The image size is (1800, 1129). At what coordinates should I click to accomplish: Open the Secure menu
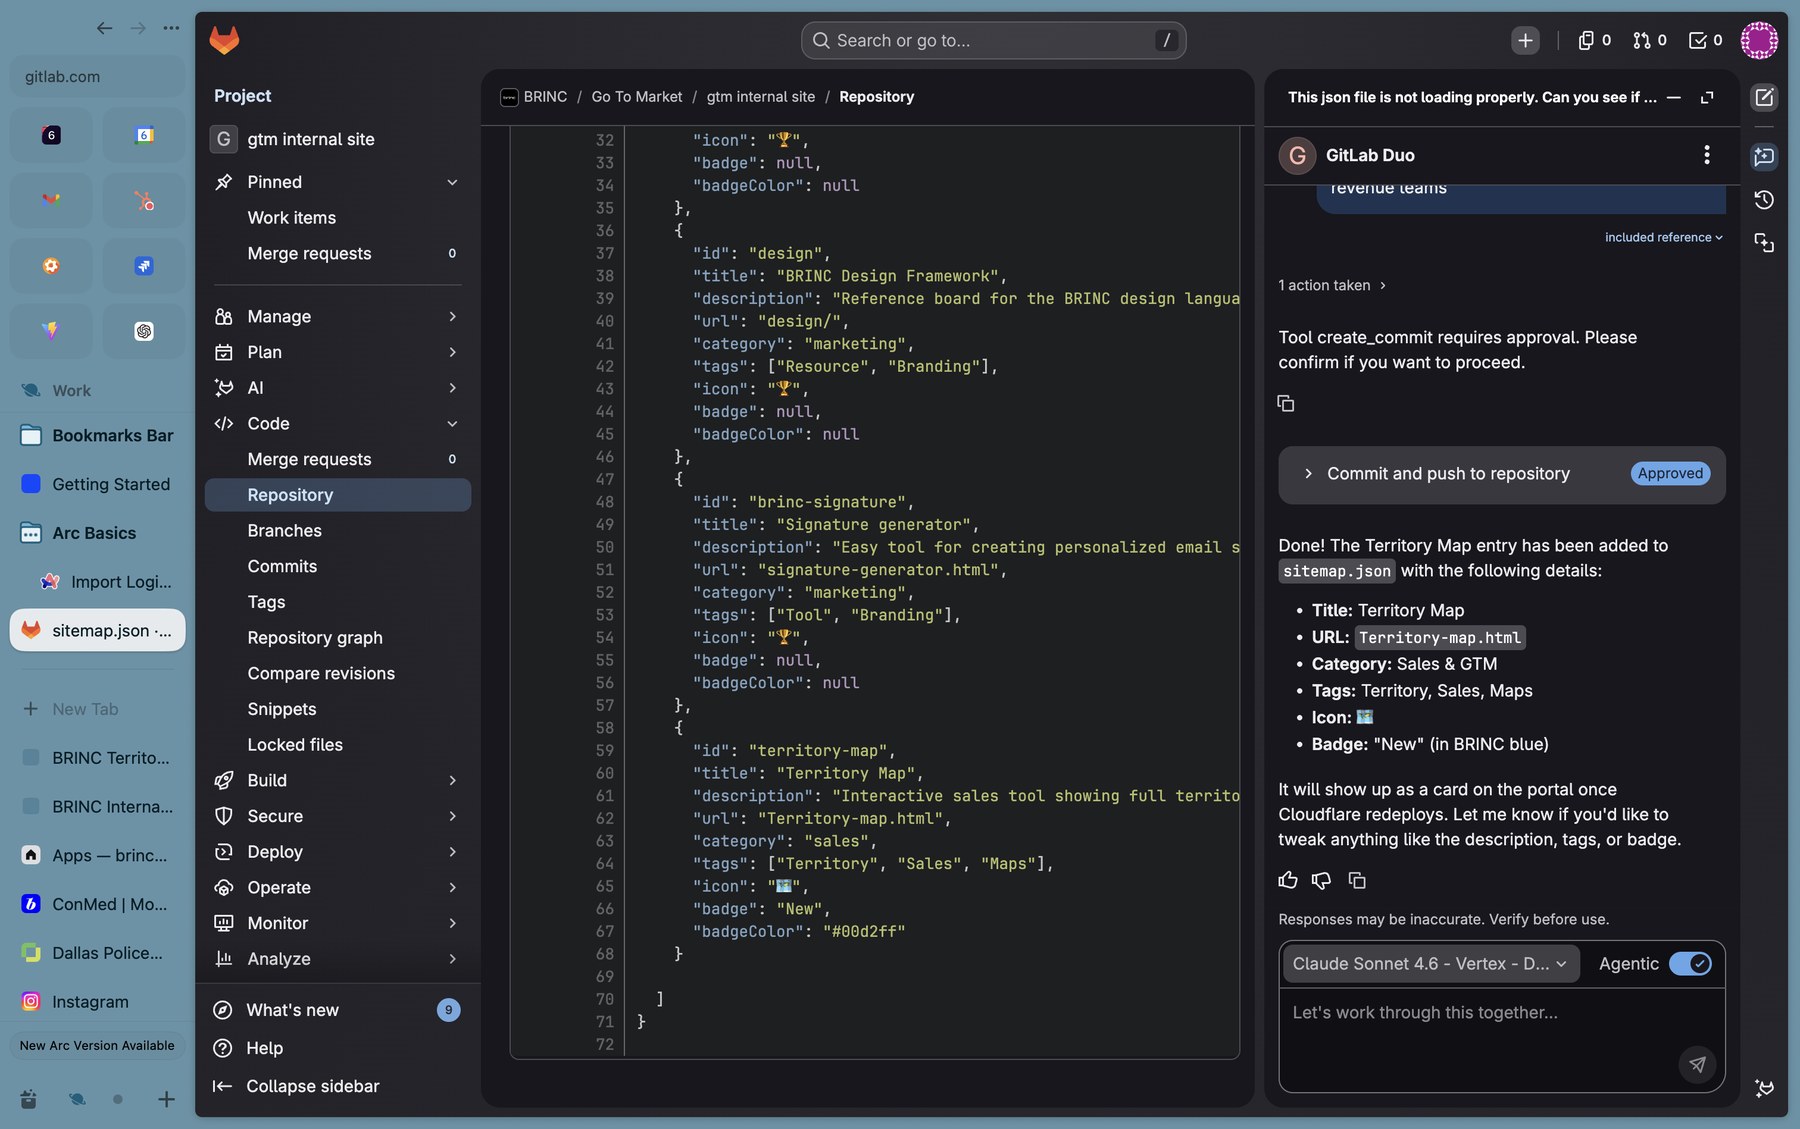[337, 816]
